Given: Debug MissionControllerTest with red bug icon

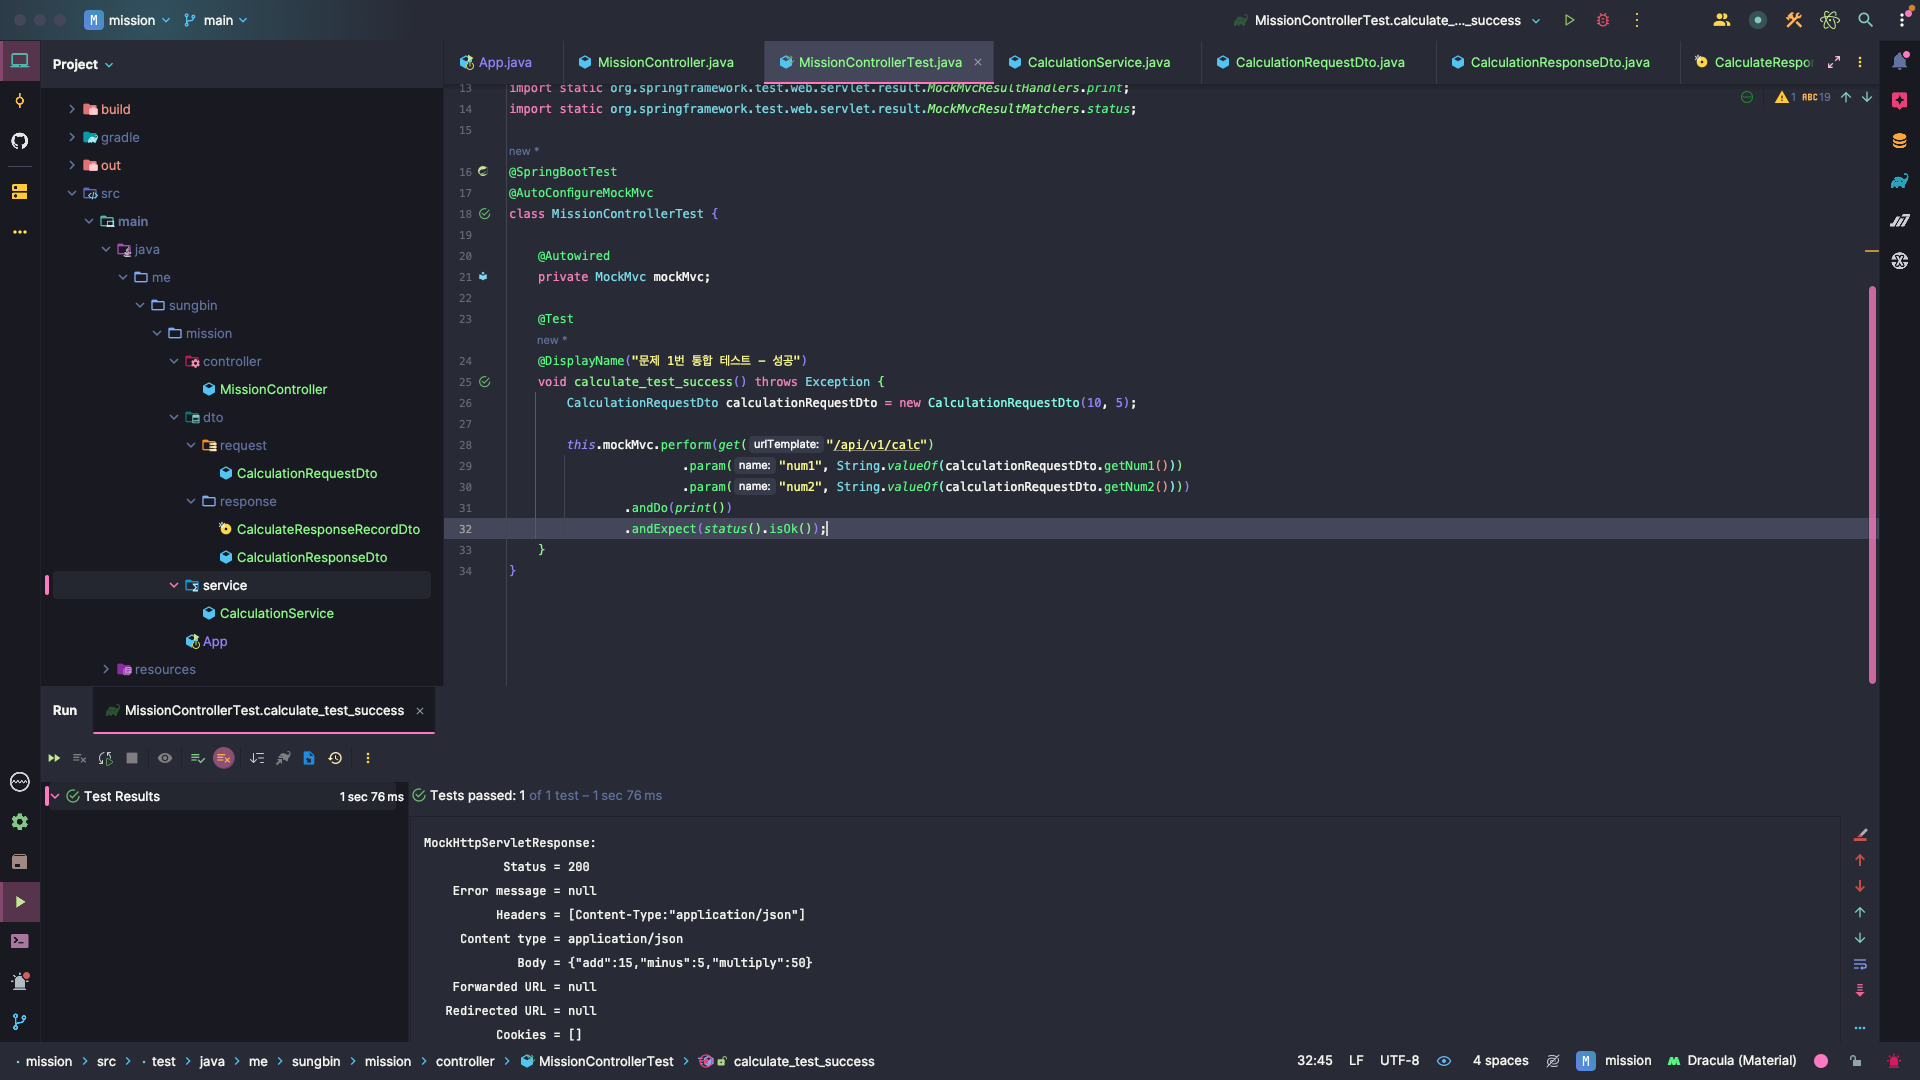Looking at the screenshot, I should tap(1603, 20).
